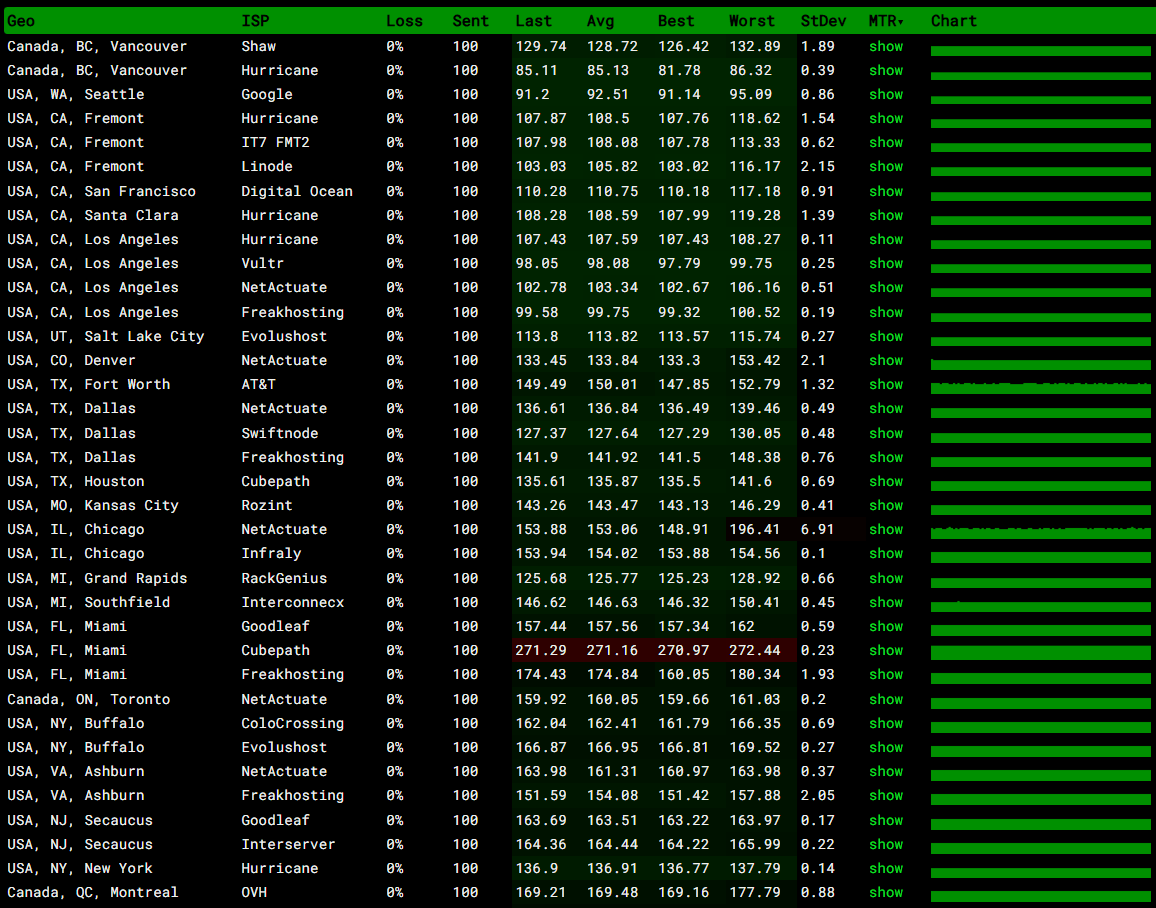Screen dimensions: 1156x908
Task: Show MTR for Seattle Google row
Action: pos(885,94)
